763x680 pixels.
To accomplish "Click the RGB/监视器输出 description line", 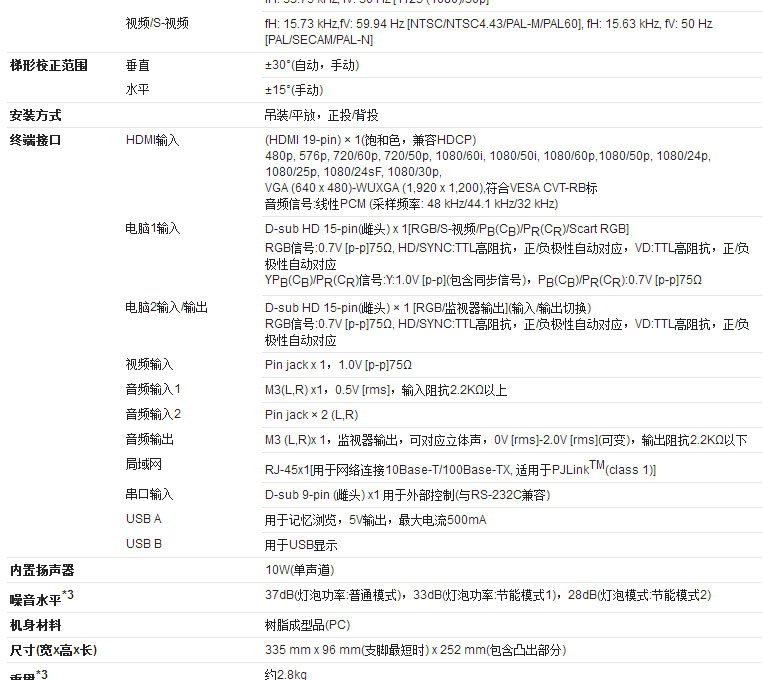I will [x=428, y=308].
